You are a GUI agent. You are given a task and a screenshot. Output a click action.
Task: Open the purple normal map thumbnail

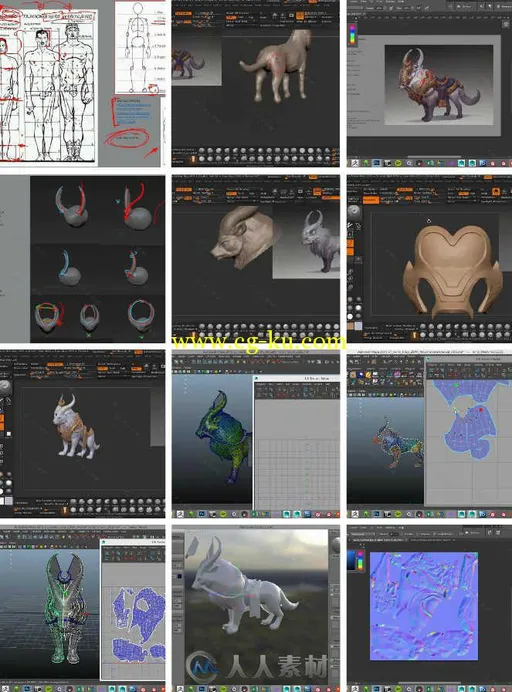(429, 609)
